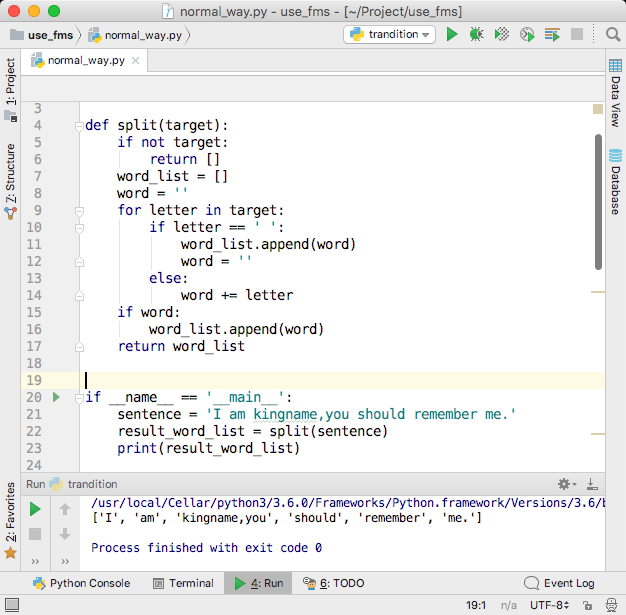Run with coverage icon in toolbar
626x615 pixels.
click(x=502, y=34)
